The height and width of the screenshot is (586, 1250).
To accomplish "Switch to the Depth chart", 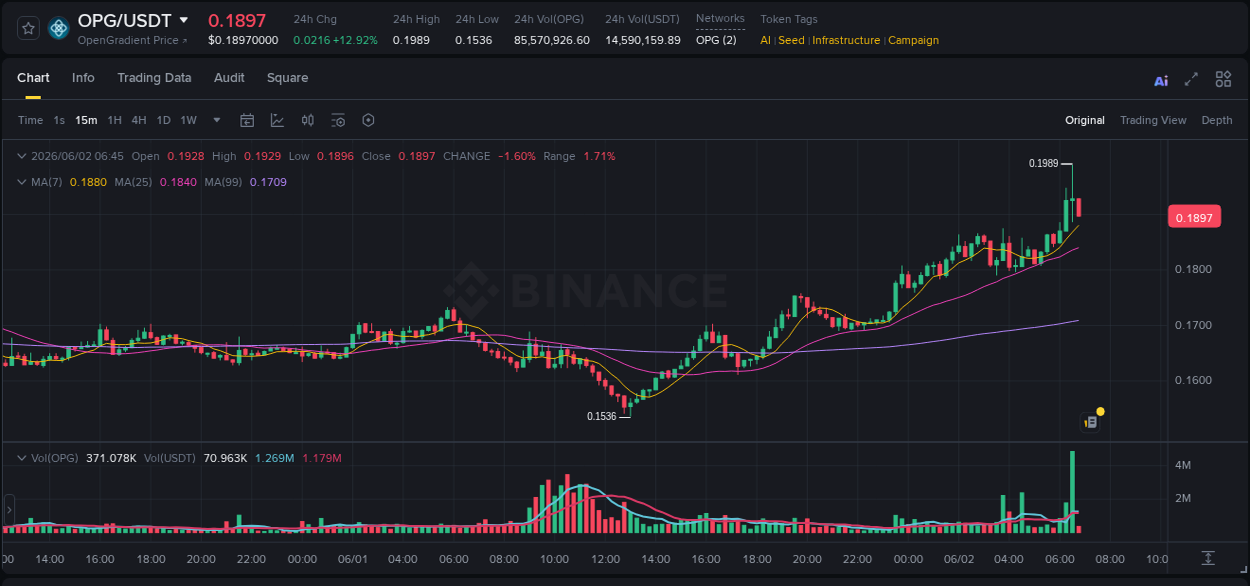I will point(1217,120).
